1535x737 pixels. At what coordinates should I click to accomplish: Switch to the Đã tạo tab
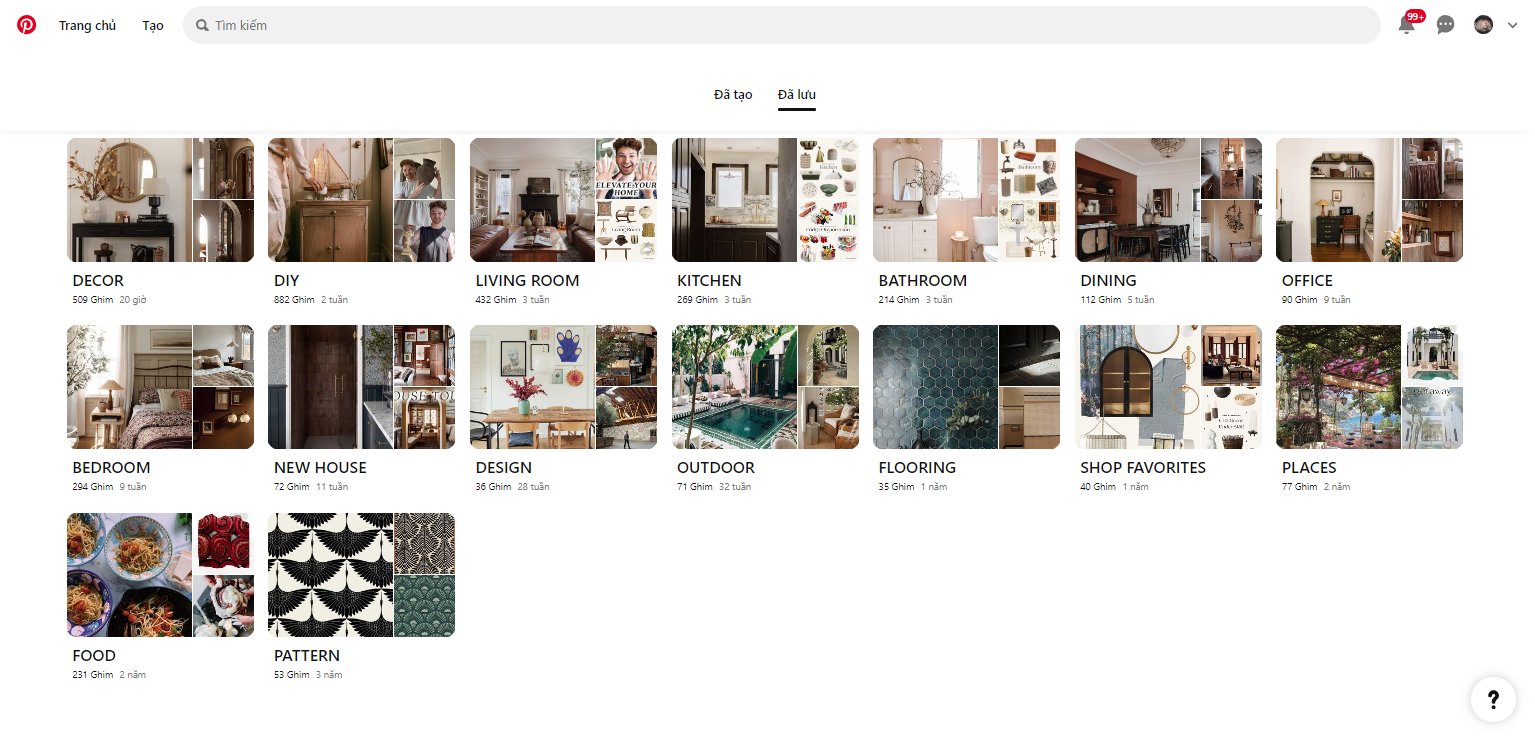click(733, 94)
